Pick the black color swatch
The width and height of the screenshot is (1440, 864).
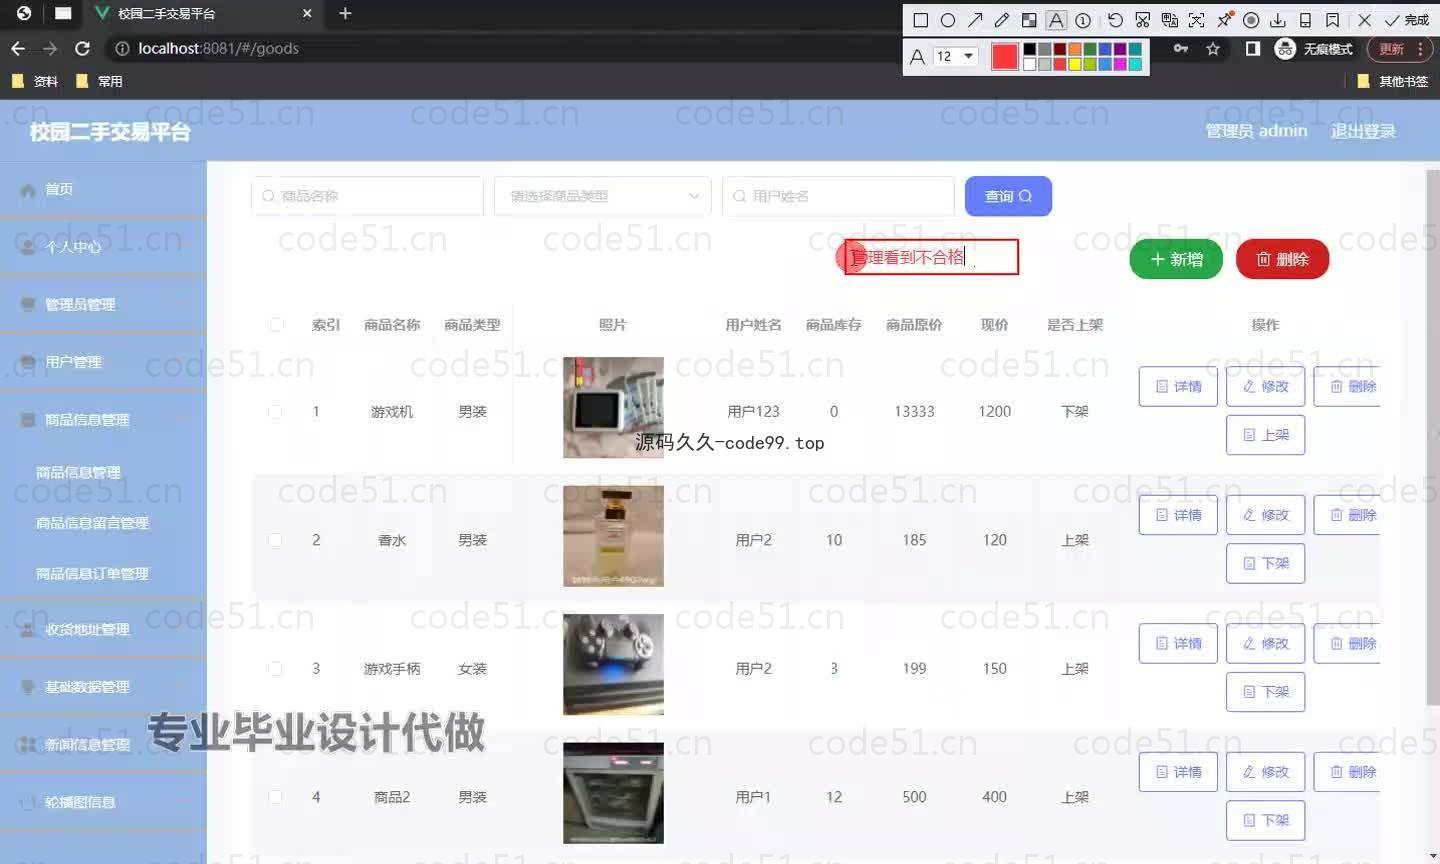coord(1029,49)
